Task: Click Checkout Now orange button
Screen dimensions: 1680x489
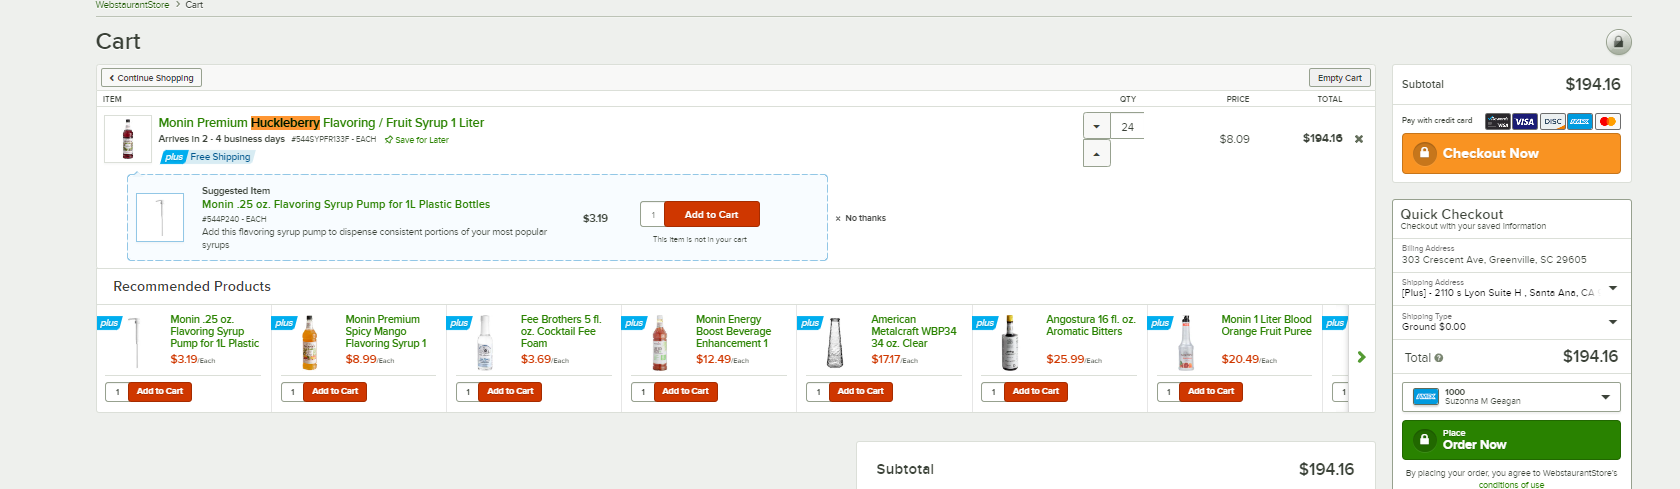Action: pyautogui.click(x=1511, y=153)
